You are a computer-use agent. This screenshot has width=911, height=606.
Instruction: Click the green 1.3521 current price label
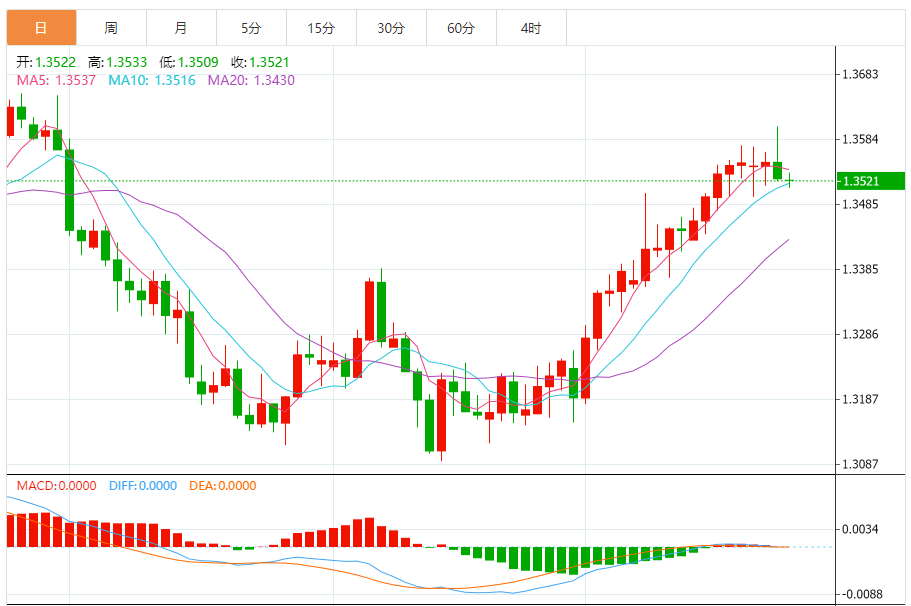click(870, 181)
